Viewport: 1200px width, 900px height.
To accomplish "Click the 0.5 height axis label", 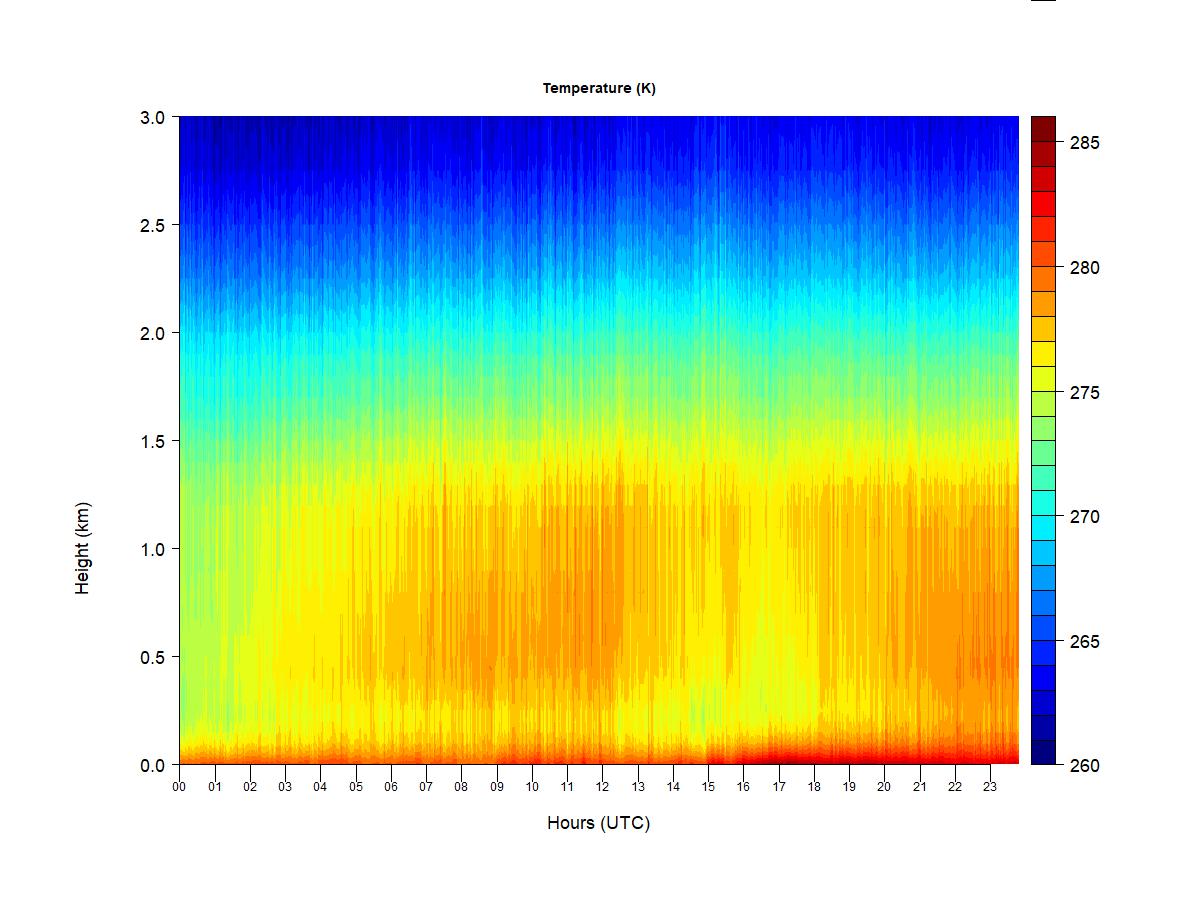I will 152,657.
